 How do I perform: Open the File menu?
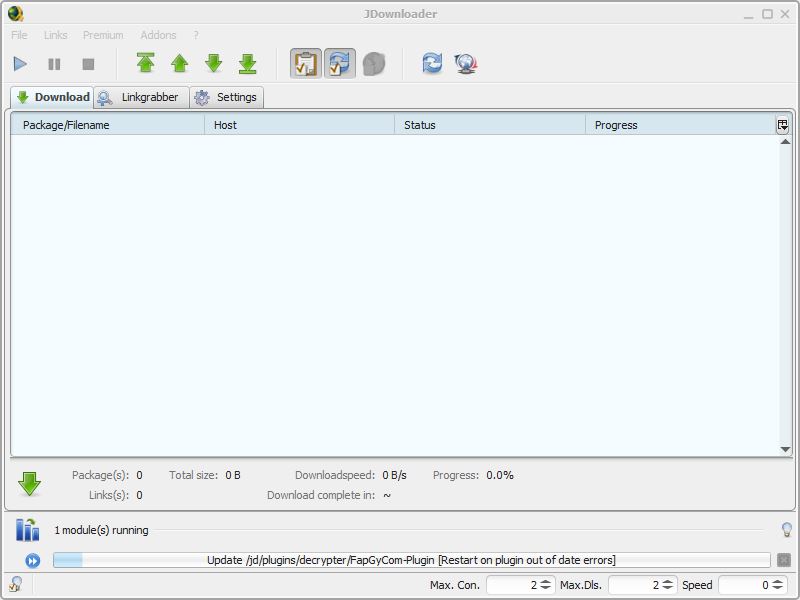pyautogui.click(x=19, y=35)
